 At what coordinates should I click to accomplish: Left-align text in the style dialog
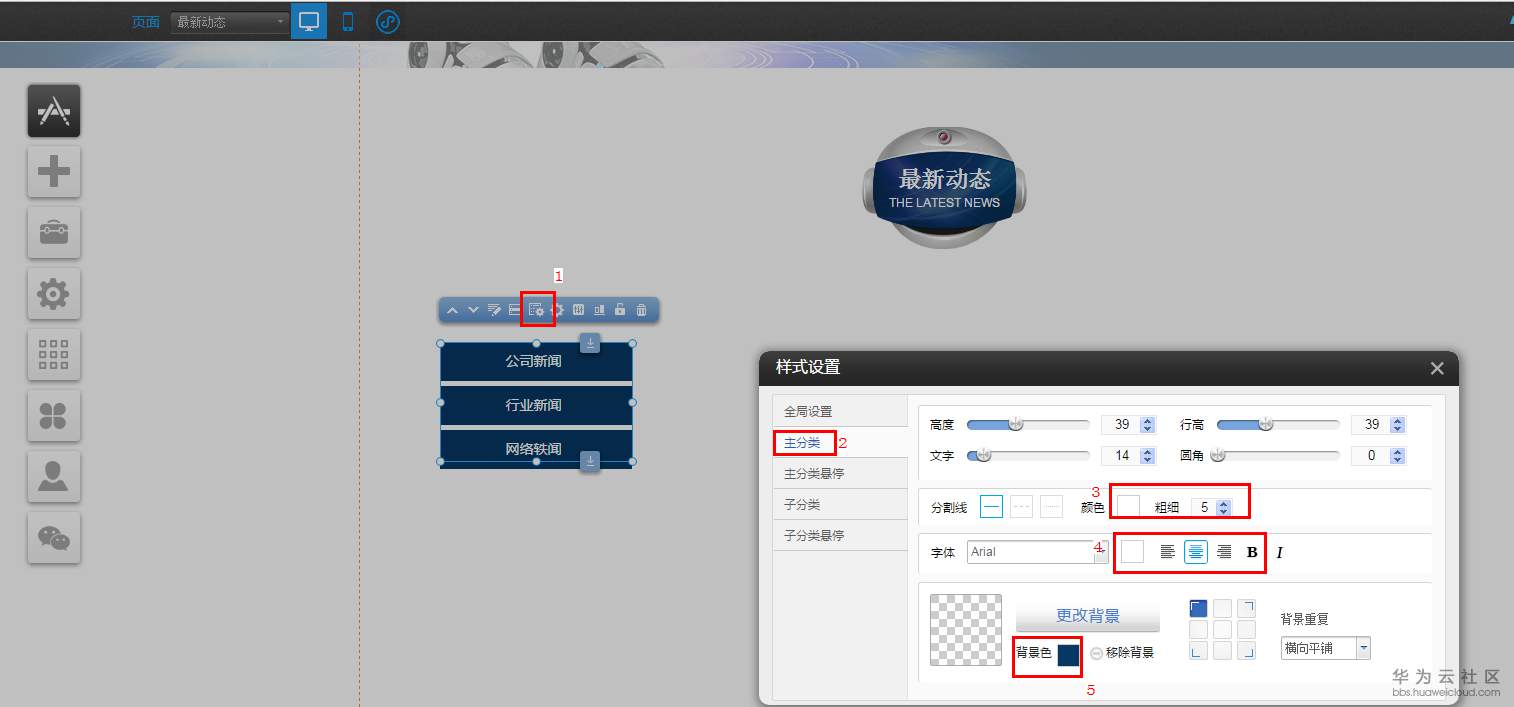tap(1167, 552)
